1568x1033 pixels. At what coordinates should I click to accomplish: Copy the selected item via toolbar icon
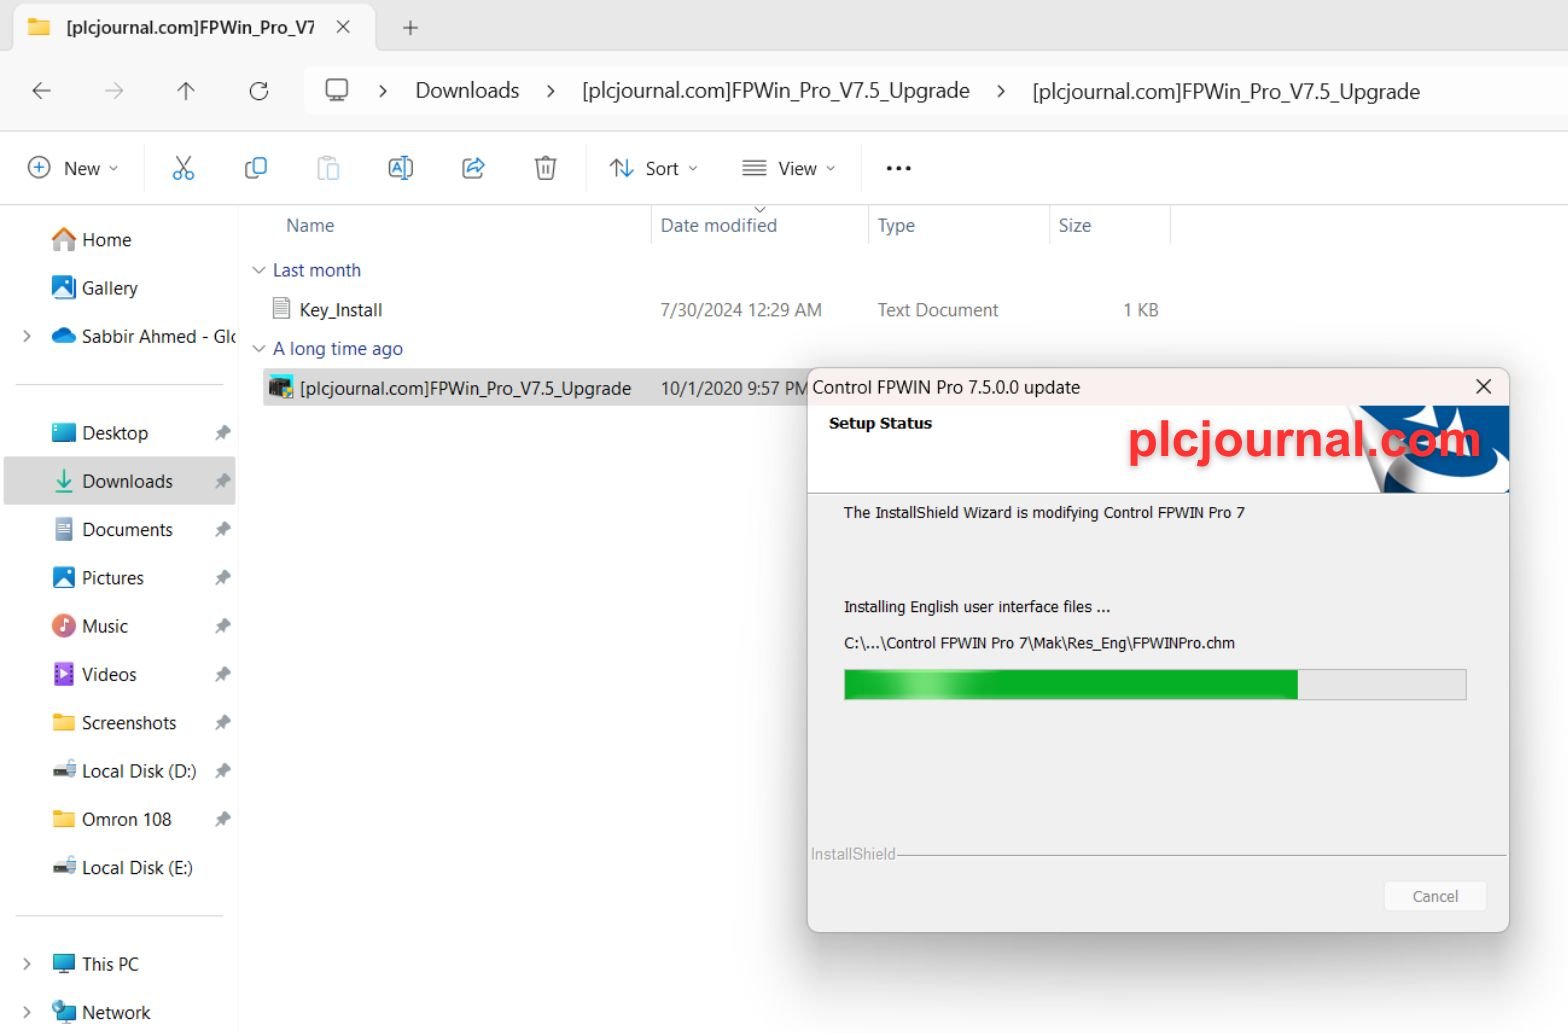[256, 168]
